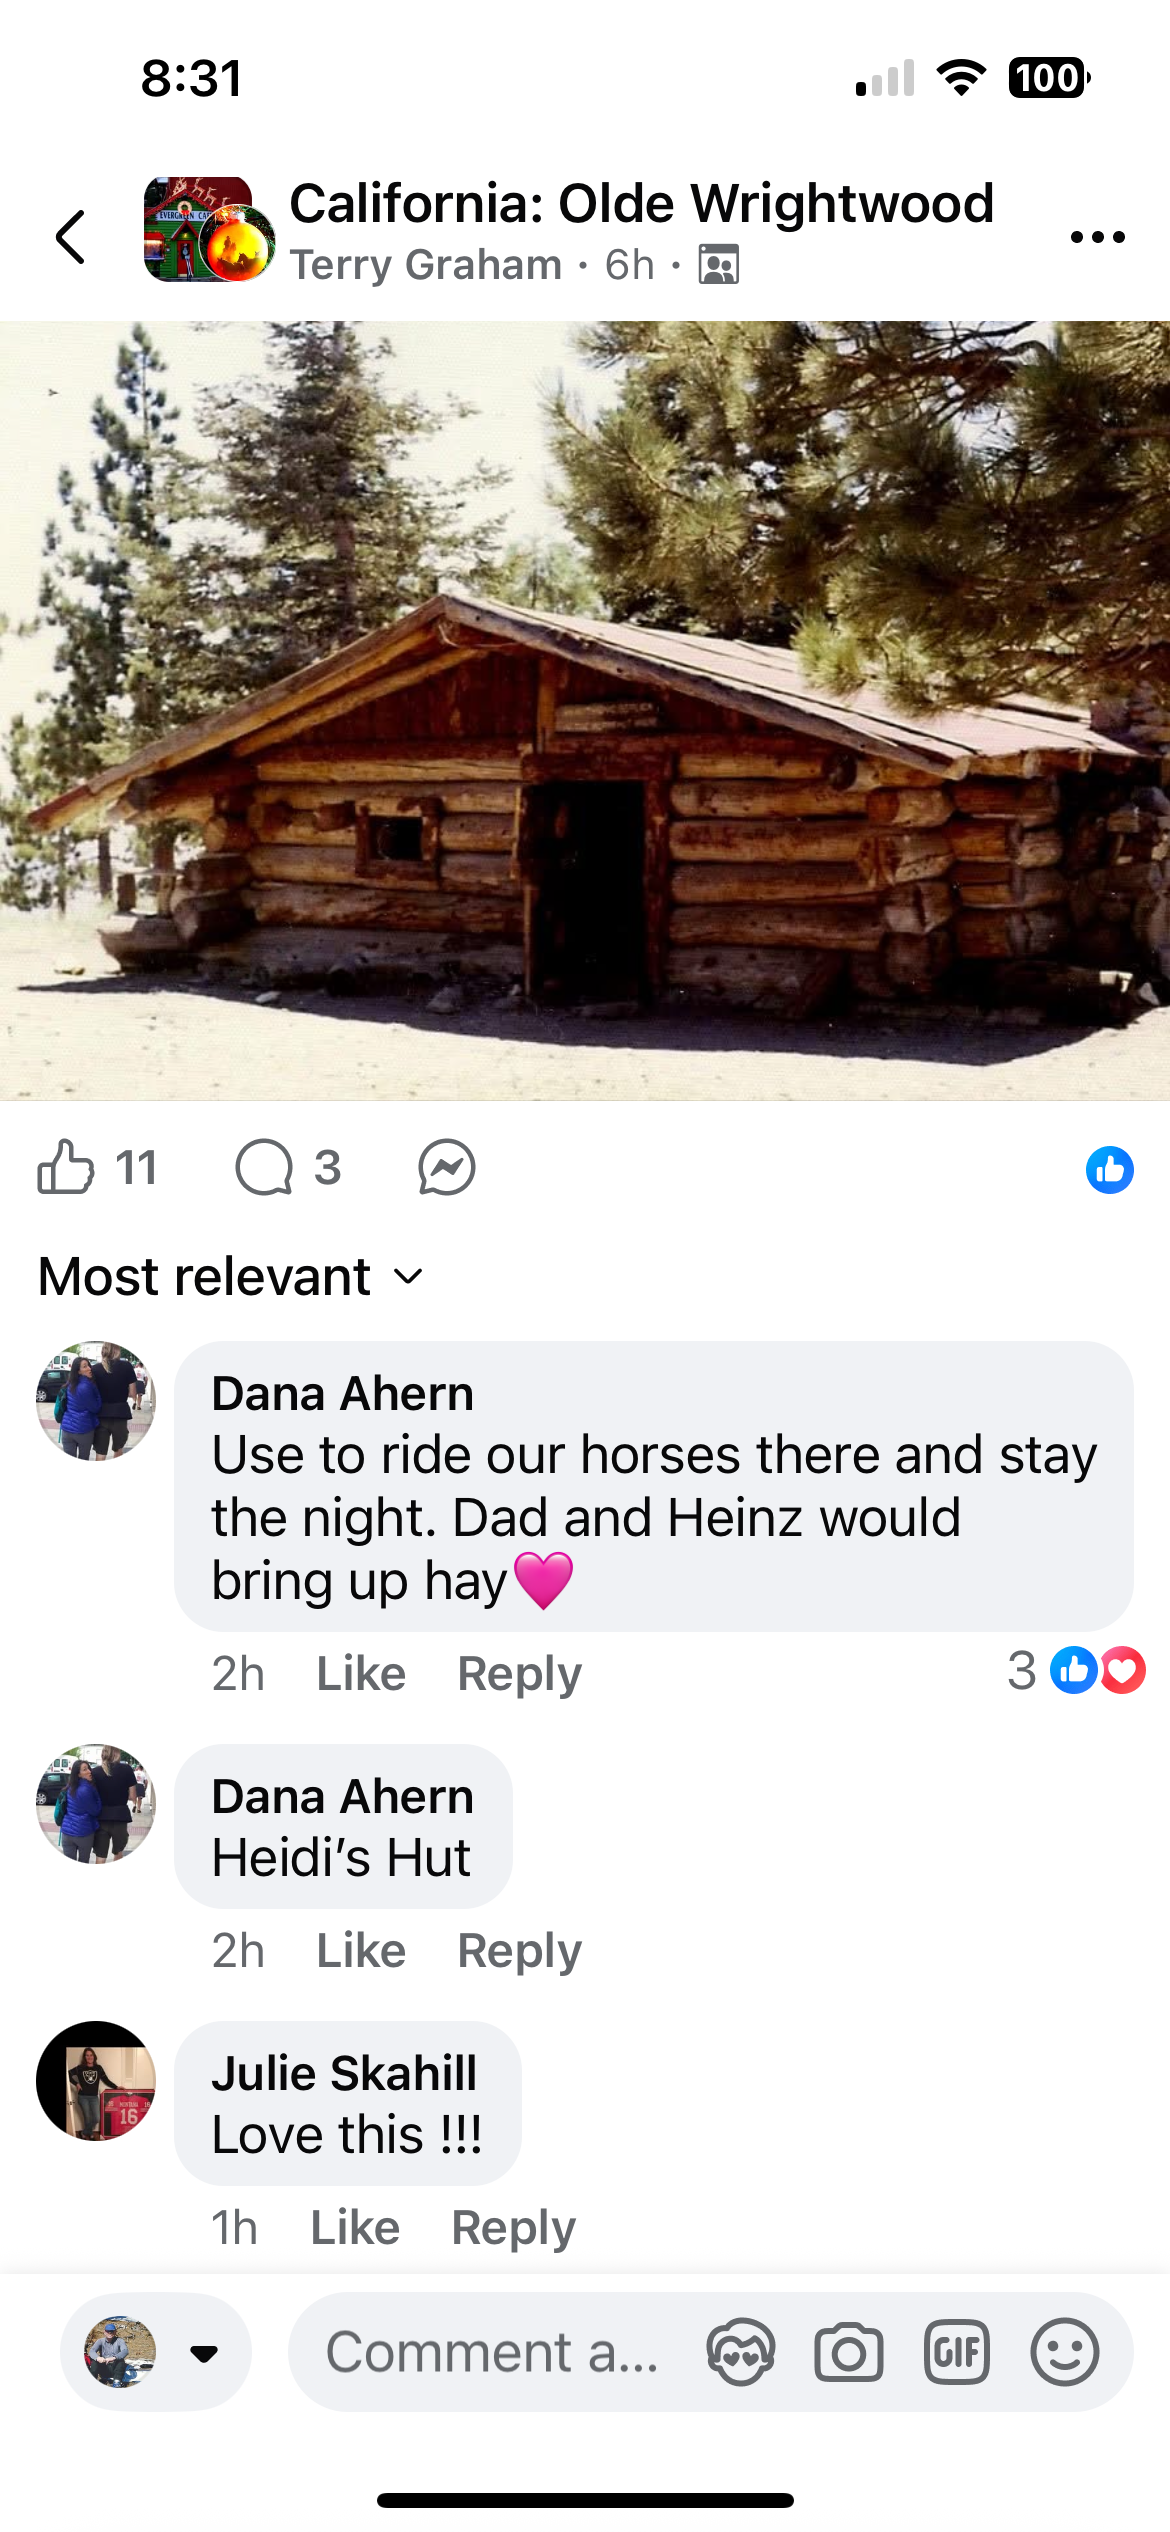This screenshot has height=2532, width=1170.
Task: Open California: Olde Wrightwood group page
Action: (x=641, y=204)
